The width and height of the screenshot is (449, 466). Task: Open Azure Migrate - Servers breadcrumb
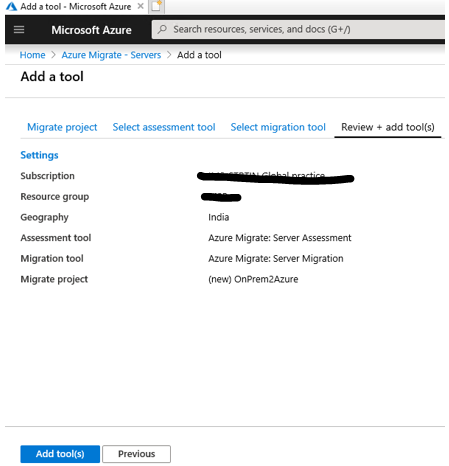pyautogui.click(x=111, y=55)
